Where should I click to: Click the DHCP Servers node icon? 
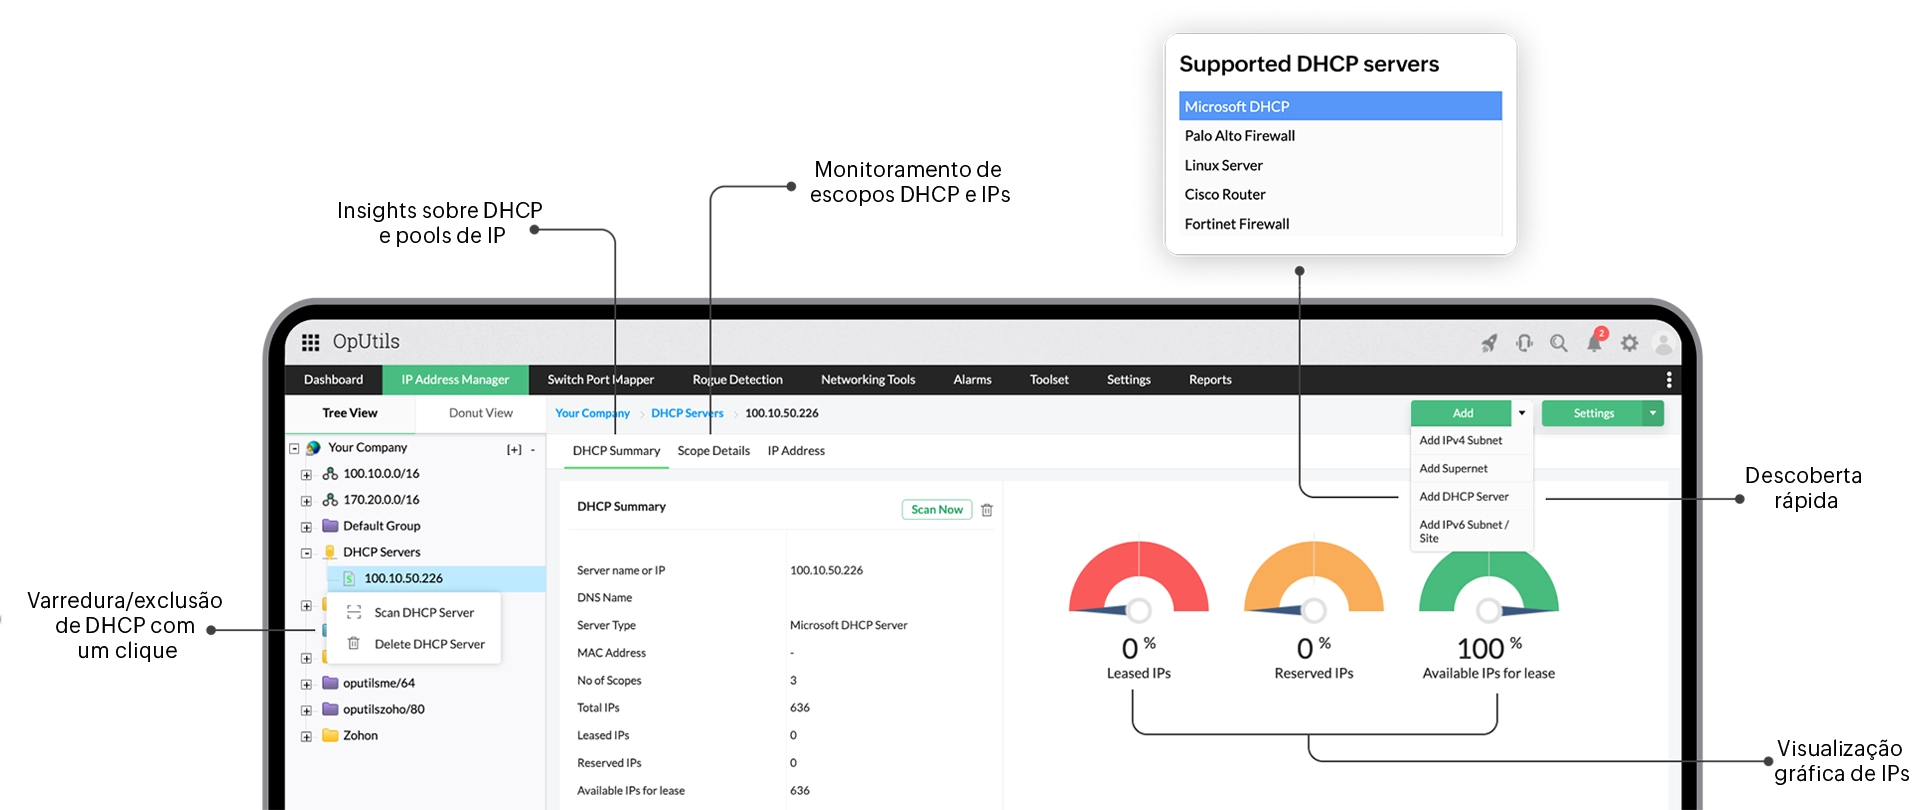click(x=330, y=552)
